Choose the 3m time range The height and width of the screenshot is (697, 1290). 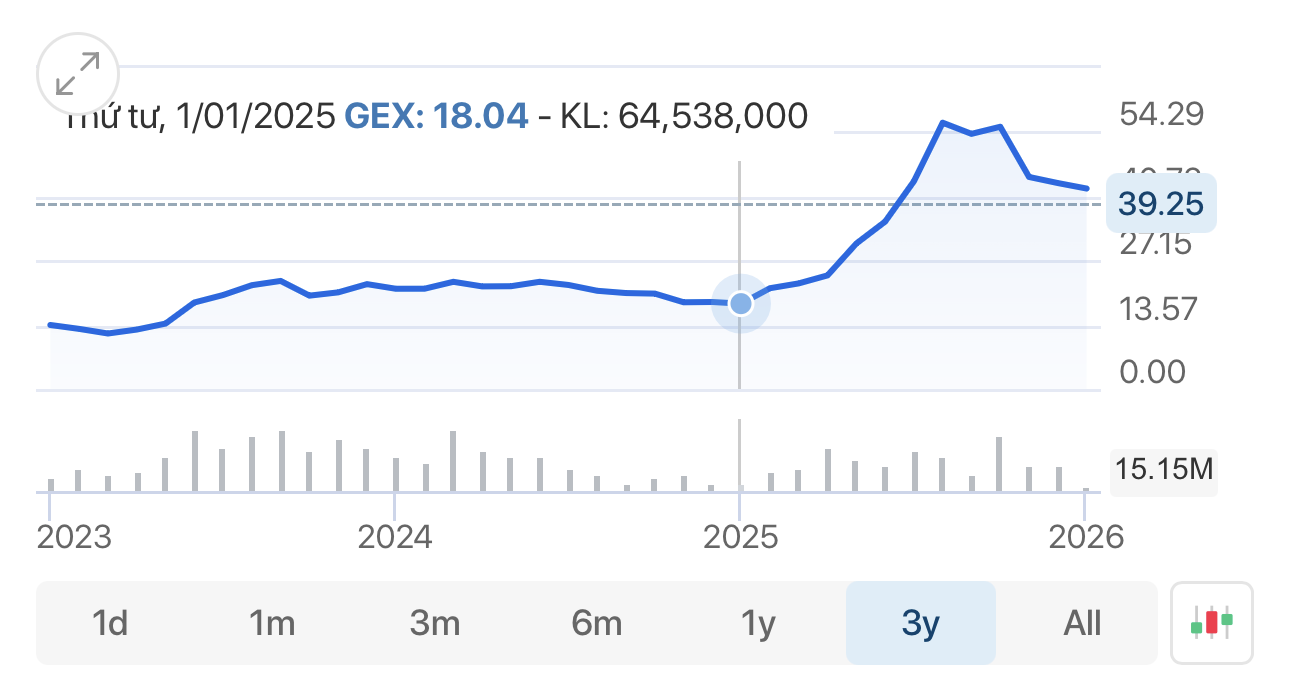click(x=435, y=623)
